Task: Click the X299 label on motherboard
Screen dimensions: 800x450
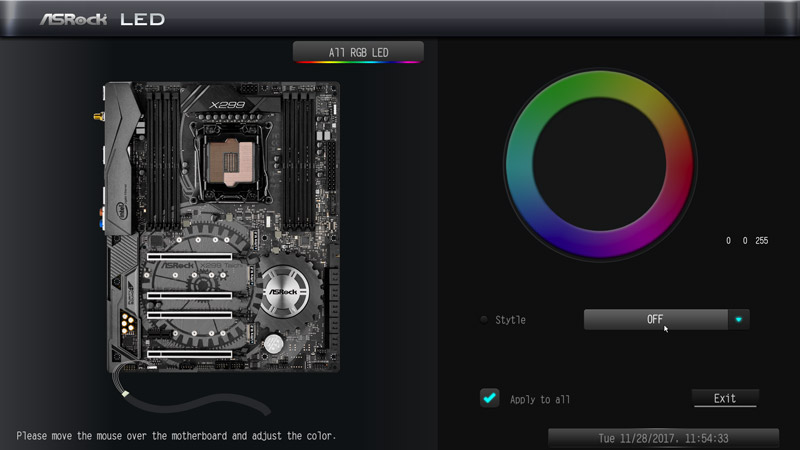Action: pos(228,105)
